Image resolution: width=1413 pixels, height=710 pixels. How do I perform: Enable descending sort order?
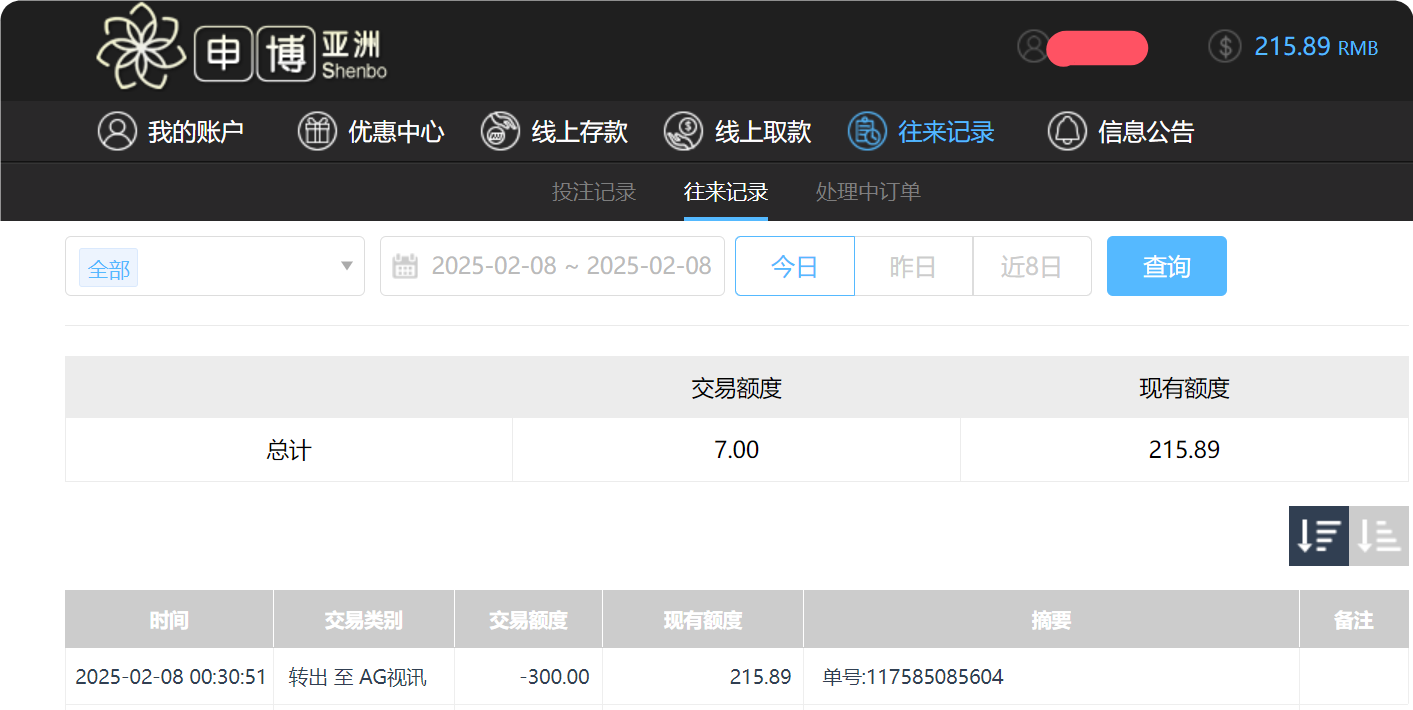click(1318, 536)
